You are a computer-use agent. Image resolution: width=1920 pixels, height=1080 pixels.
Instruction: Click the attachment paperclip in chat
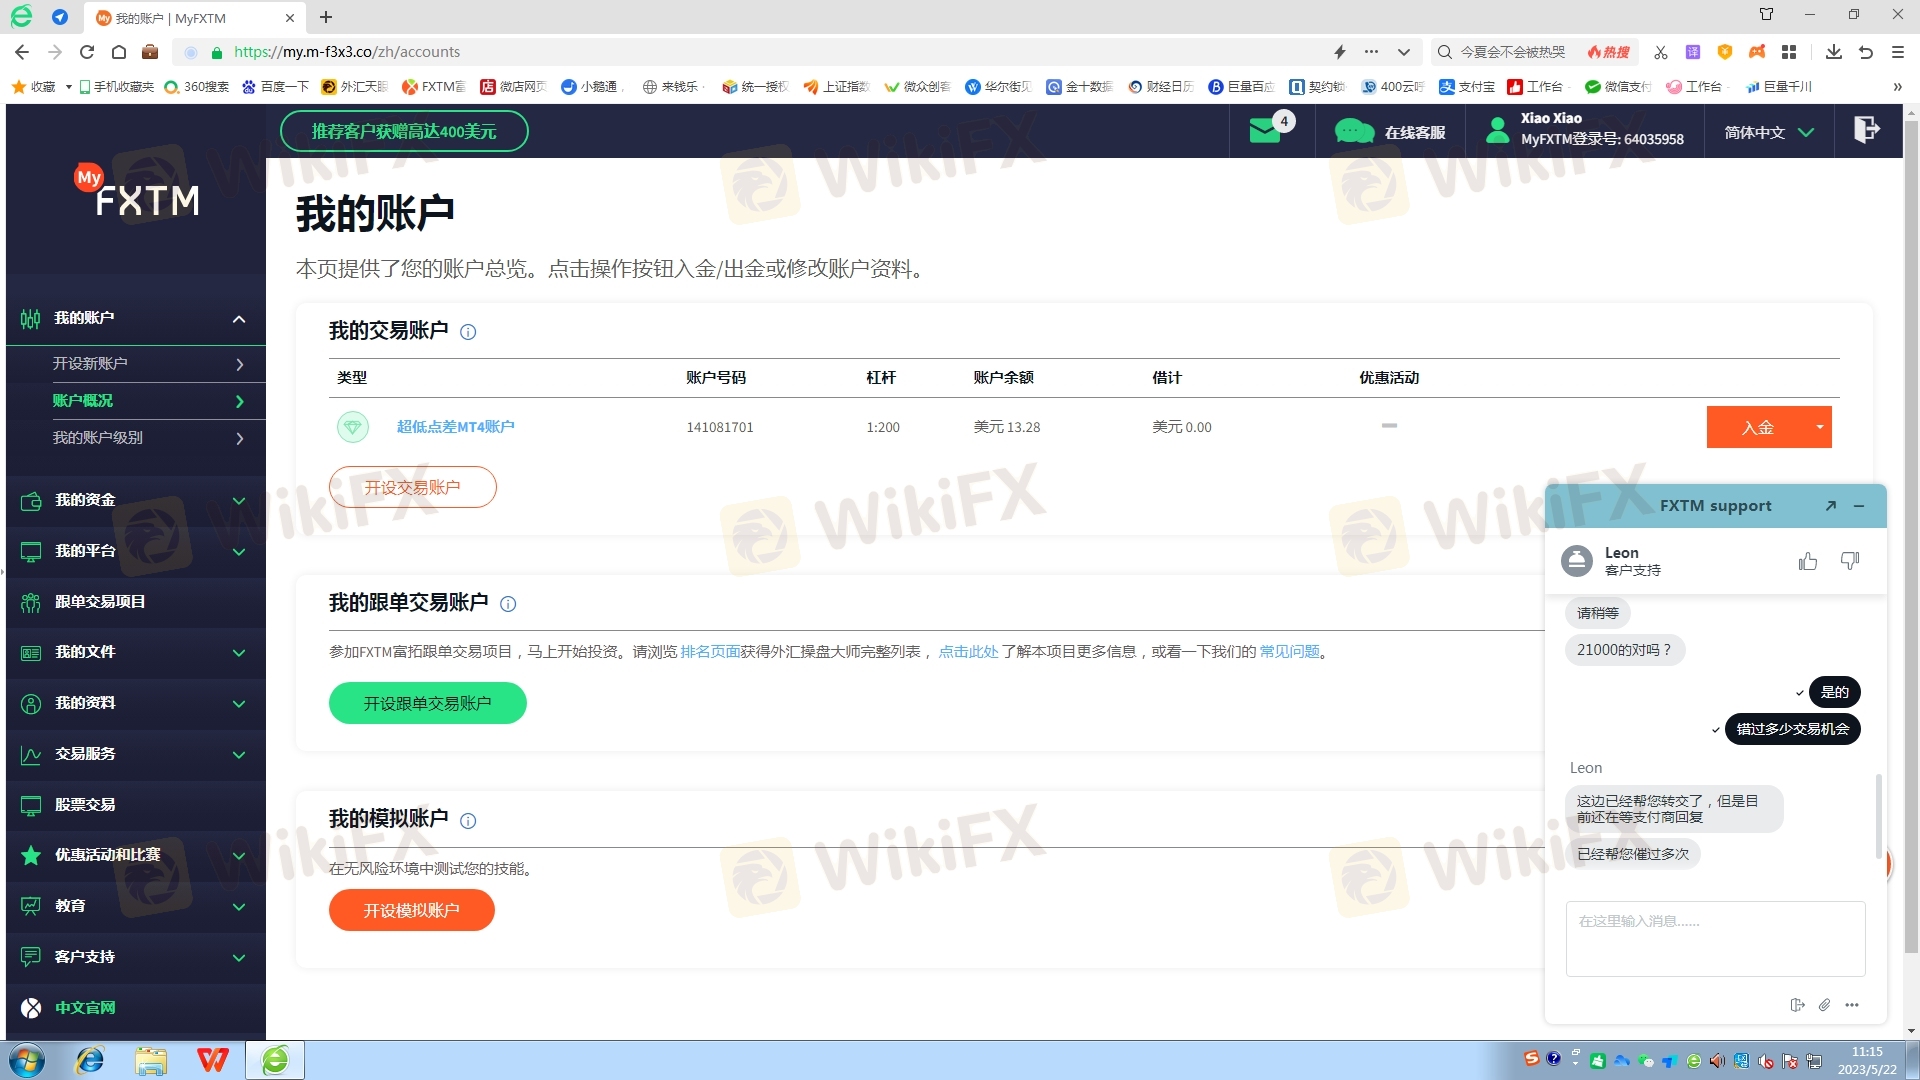(x=1824, y=1005)
